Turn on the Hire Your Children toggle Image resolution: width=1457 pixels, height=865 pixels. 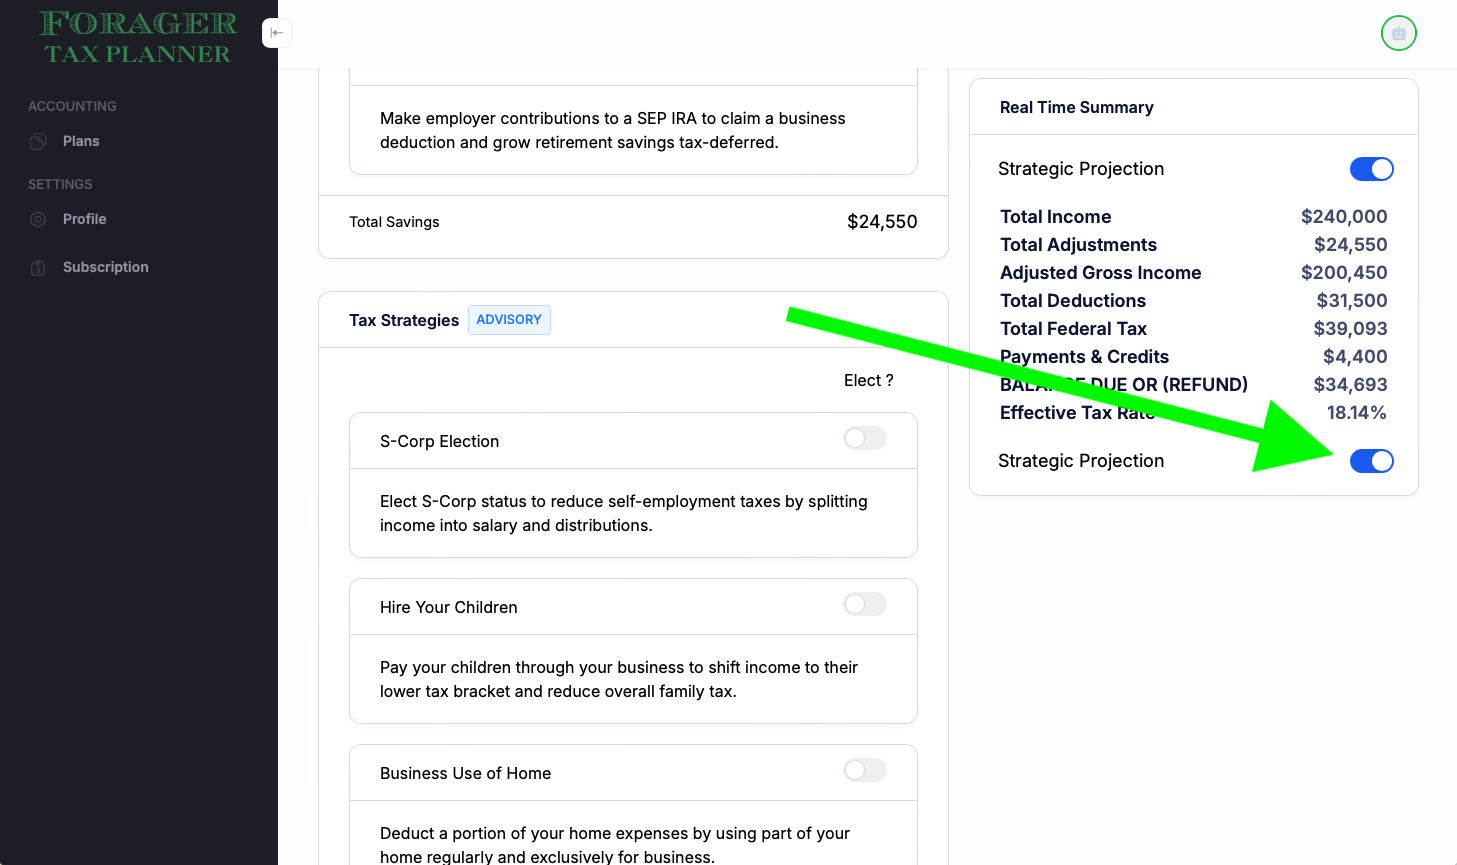pyautogui.click(x=865, y=604)
